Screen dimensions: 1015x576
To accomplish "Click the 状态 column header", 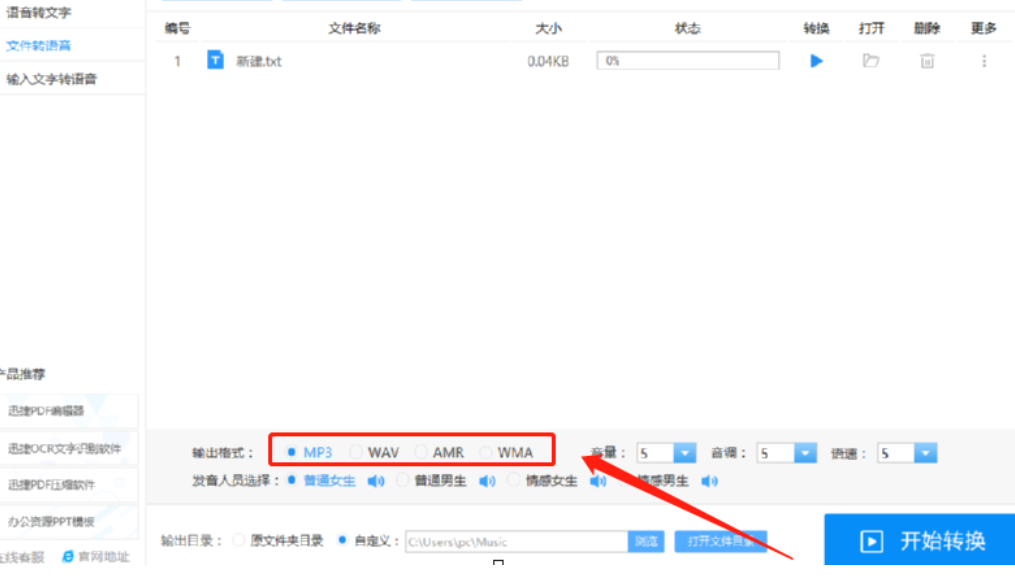I will (x=687, y=28).
